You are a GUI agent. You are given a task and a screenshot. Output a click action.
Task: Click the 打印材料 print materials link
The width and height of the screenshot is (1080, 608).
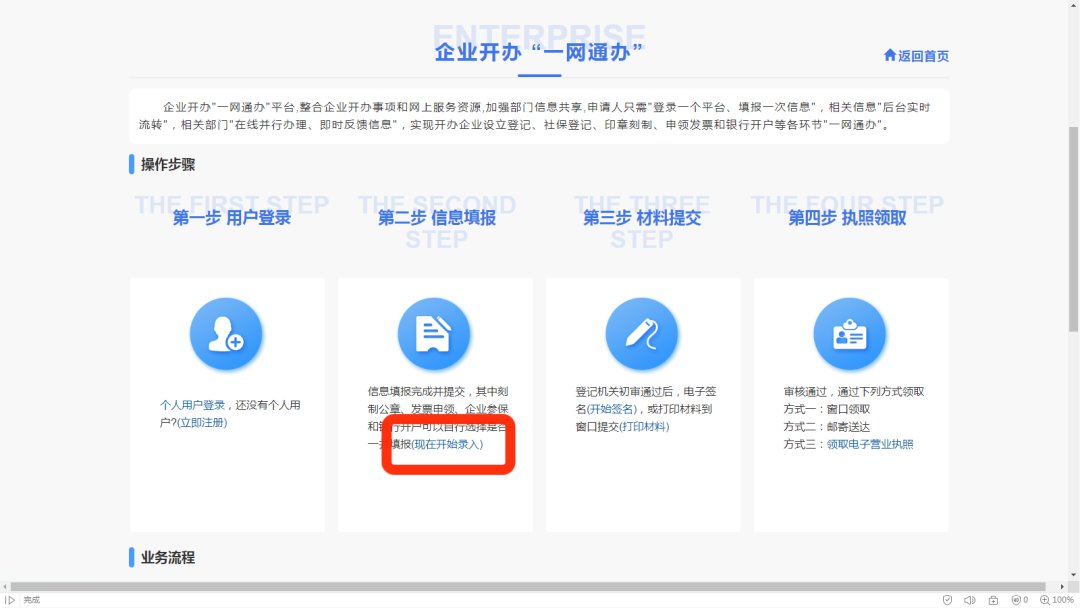(x=644, y=427)
